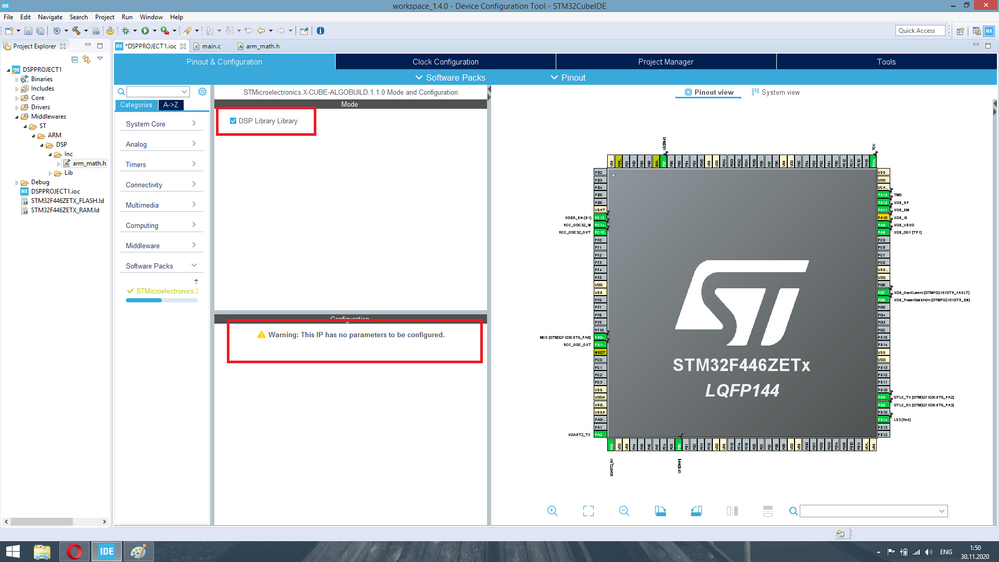Switch to Categories view toggle
Image resolution: width=999 pixels, height=562 pixels.
[x=136, y=105]
